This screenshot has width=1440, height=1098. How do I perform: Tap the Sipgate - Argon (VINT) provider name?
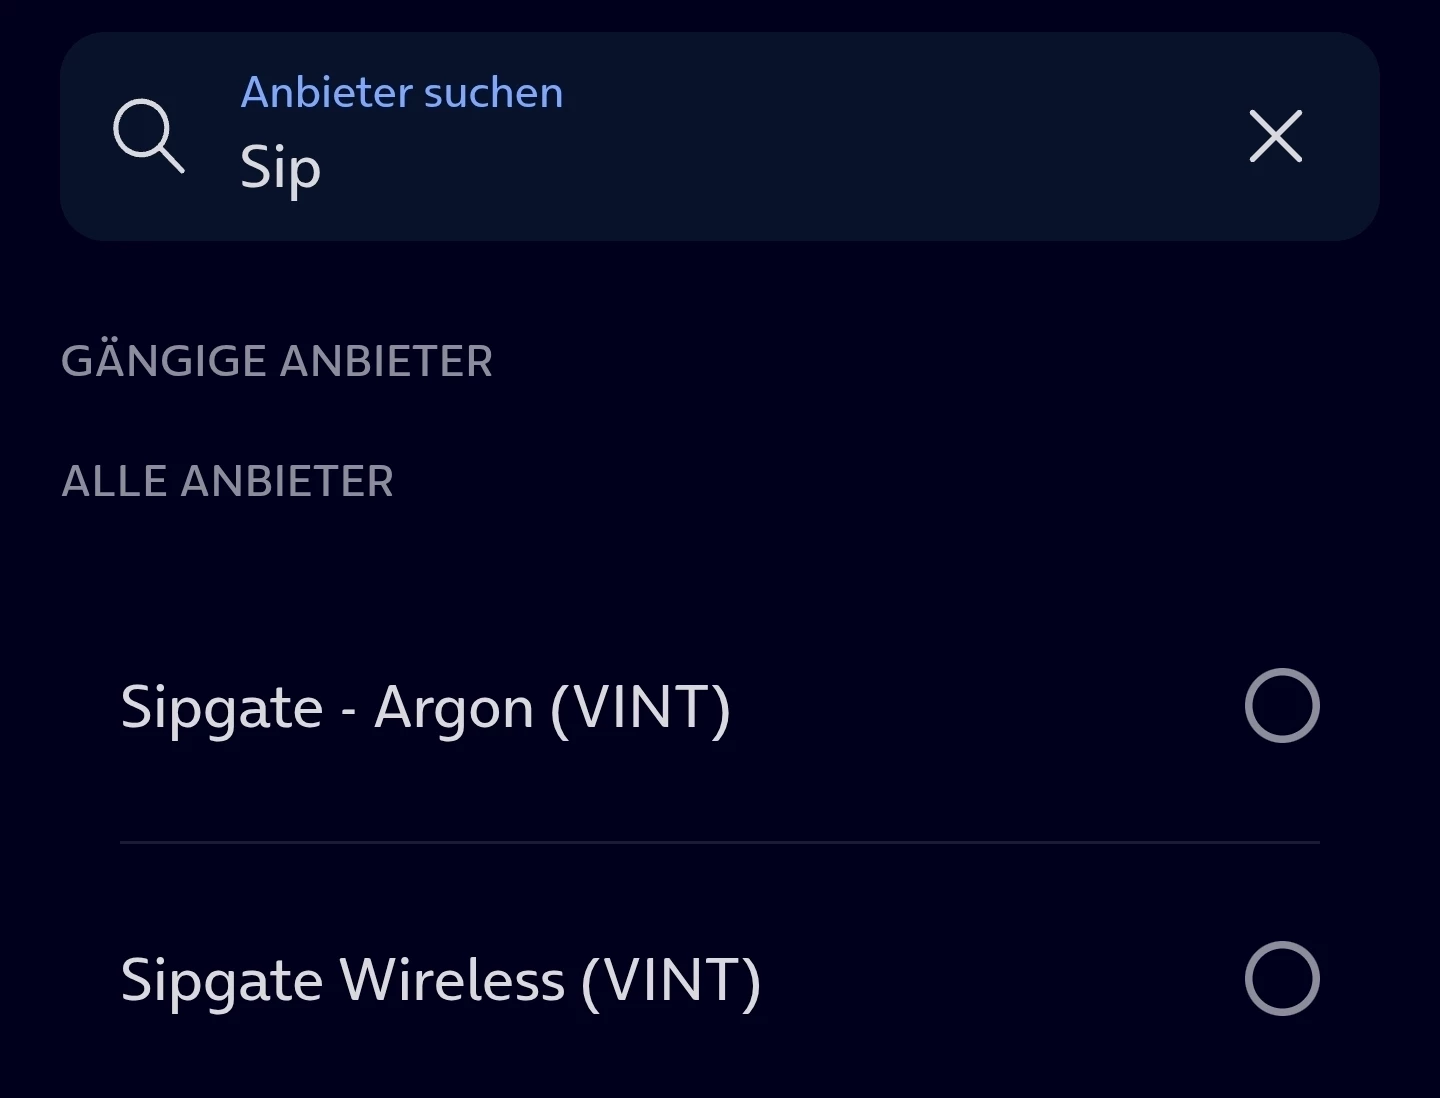coord(425,708)
